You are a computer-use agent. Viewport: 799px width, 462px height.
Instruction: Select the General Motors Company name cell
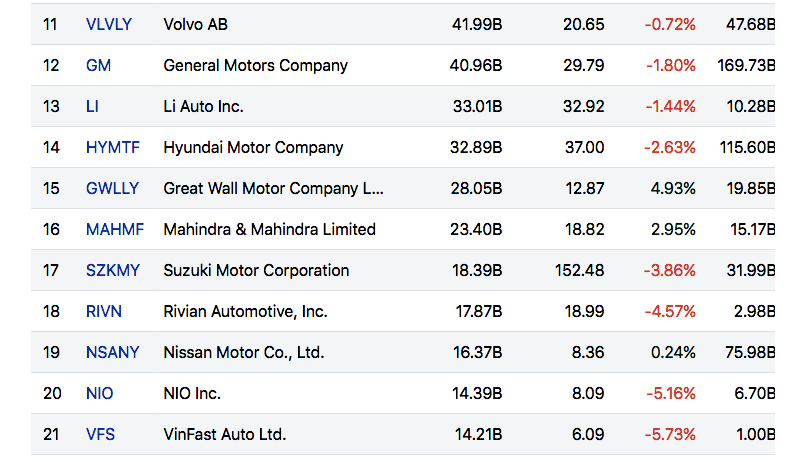(255, 65)
